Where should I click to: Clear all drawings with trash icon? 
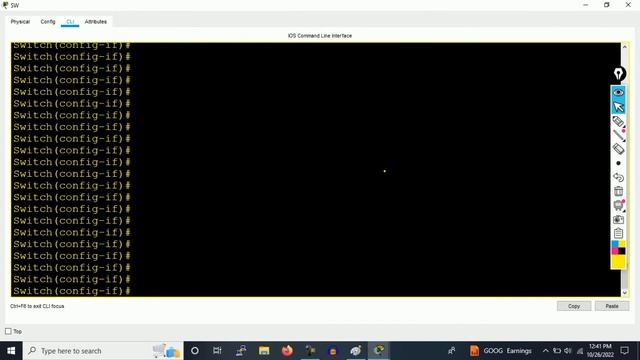618,191
